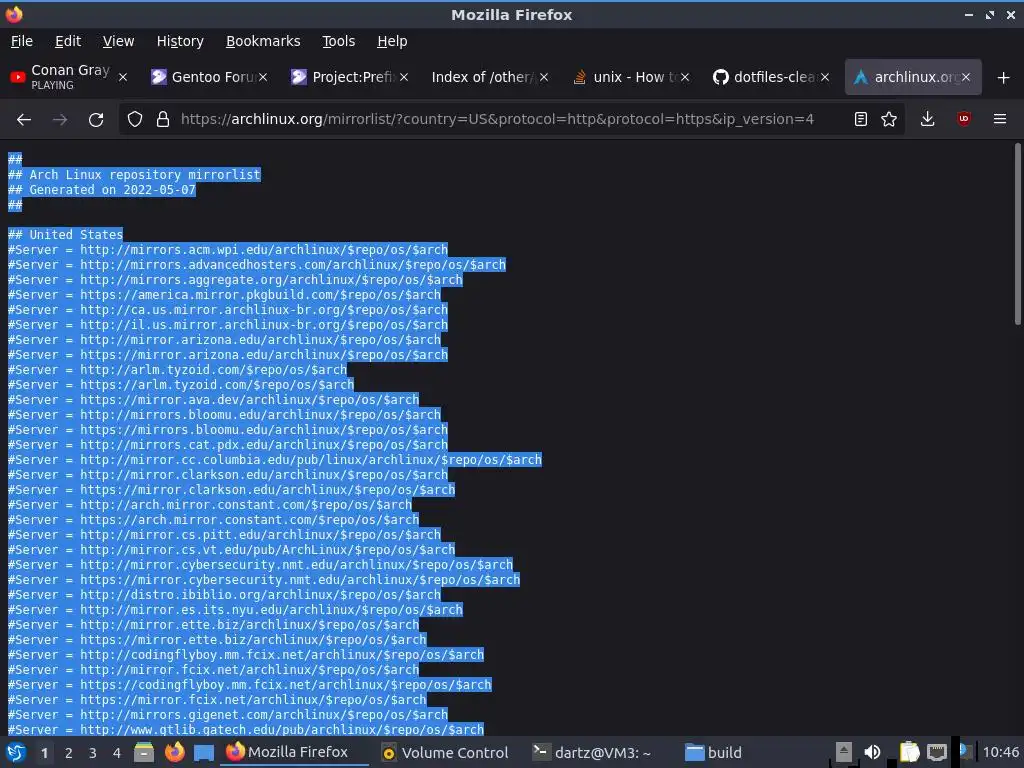1024x768 pixels.
Task: Open the History menu
Action: point(180,41)
